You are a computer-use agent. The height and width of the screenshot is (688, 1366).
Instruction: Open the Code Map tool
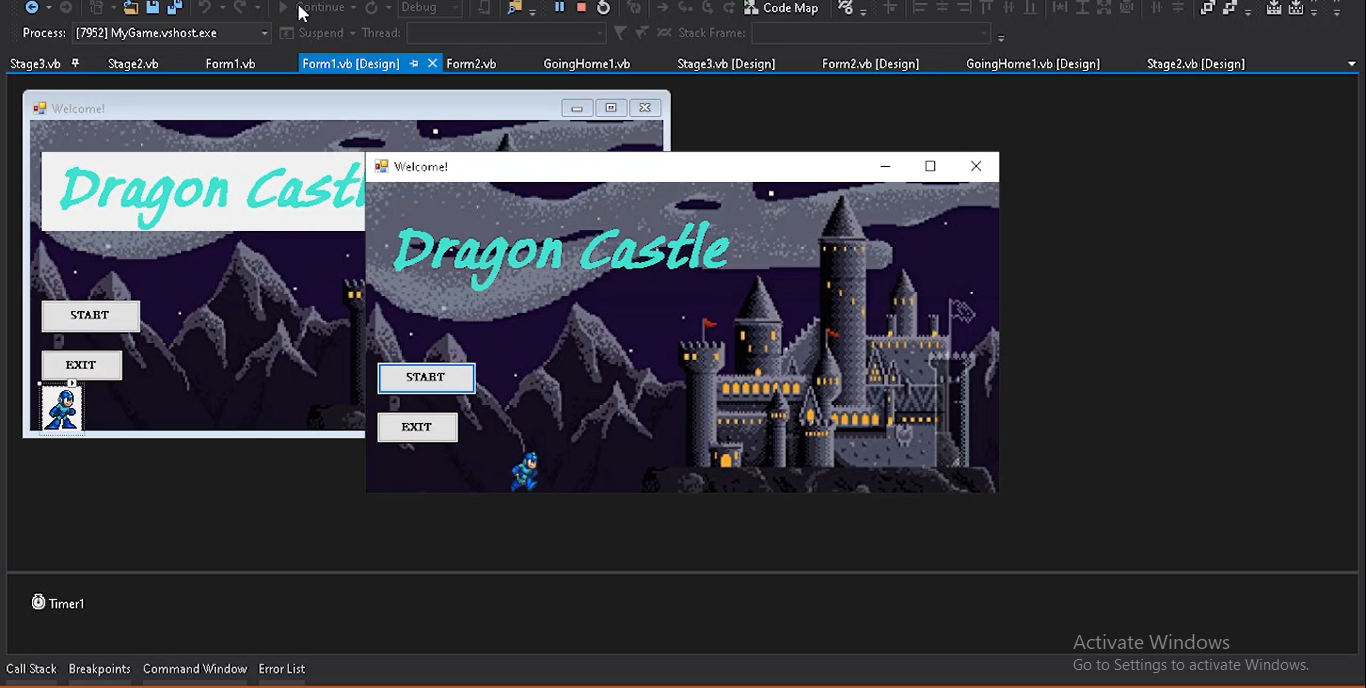(780, 8)
